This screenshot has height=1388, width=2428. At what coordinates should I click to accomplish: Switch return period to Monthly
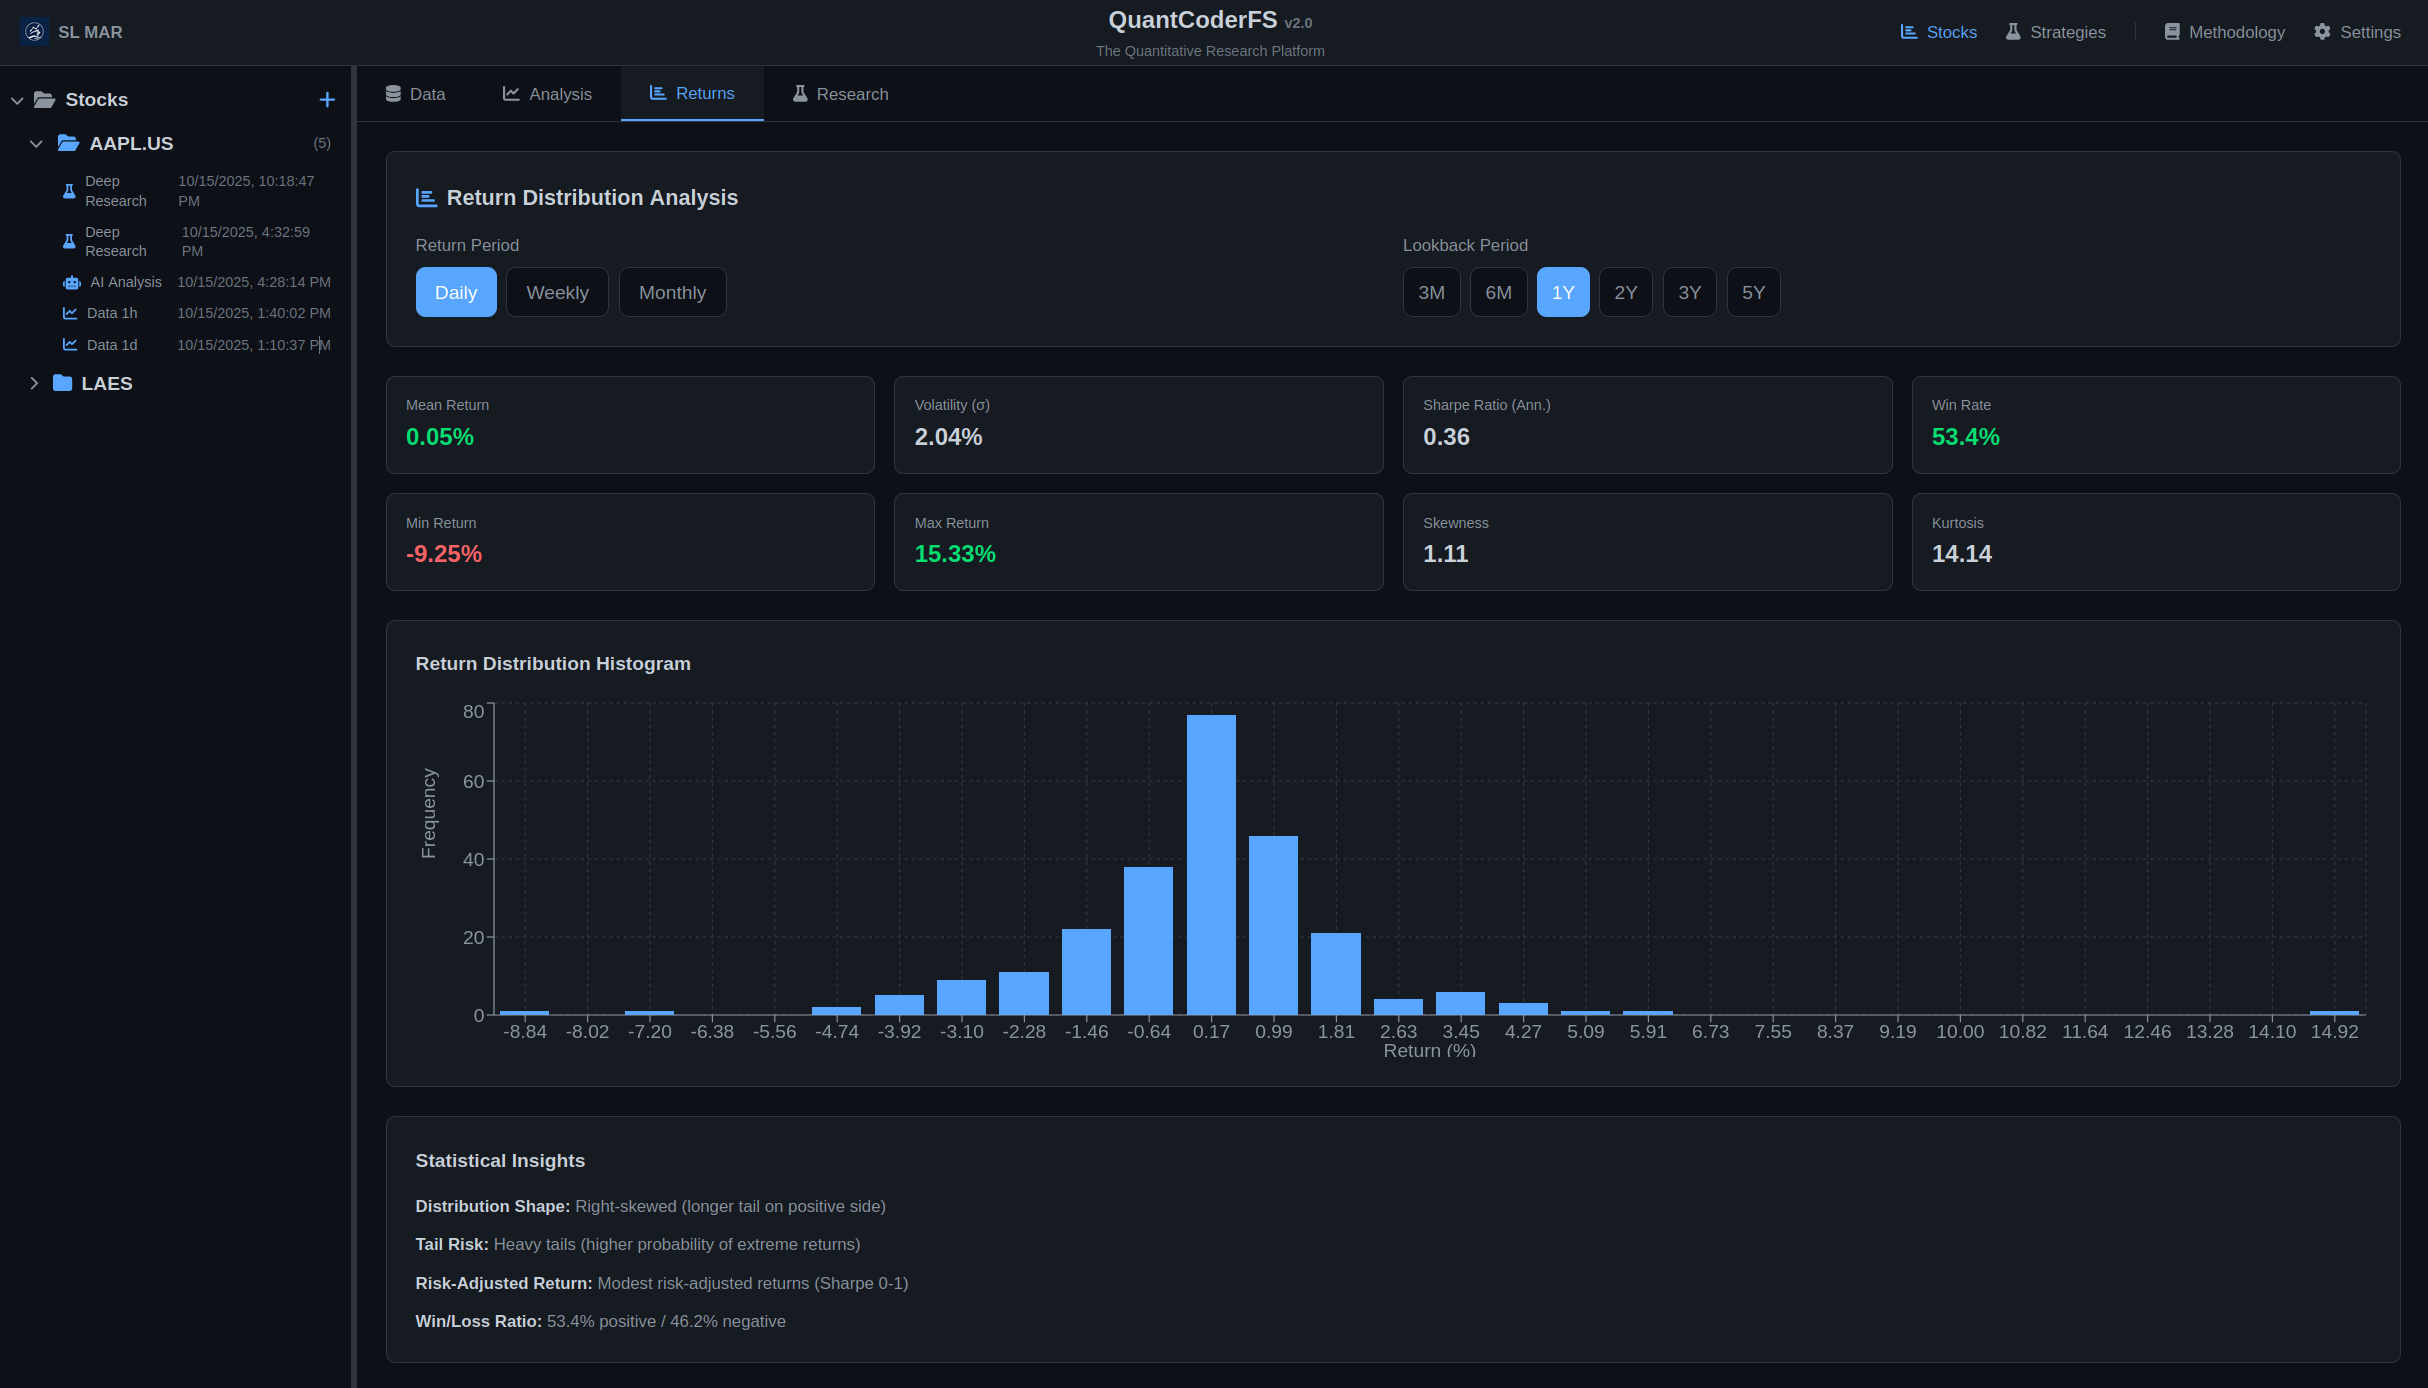click(x=672, y=292)
